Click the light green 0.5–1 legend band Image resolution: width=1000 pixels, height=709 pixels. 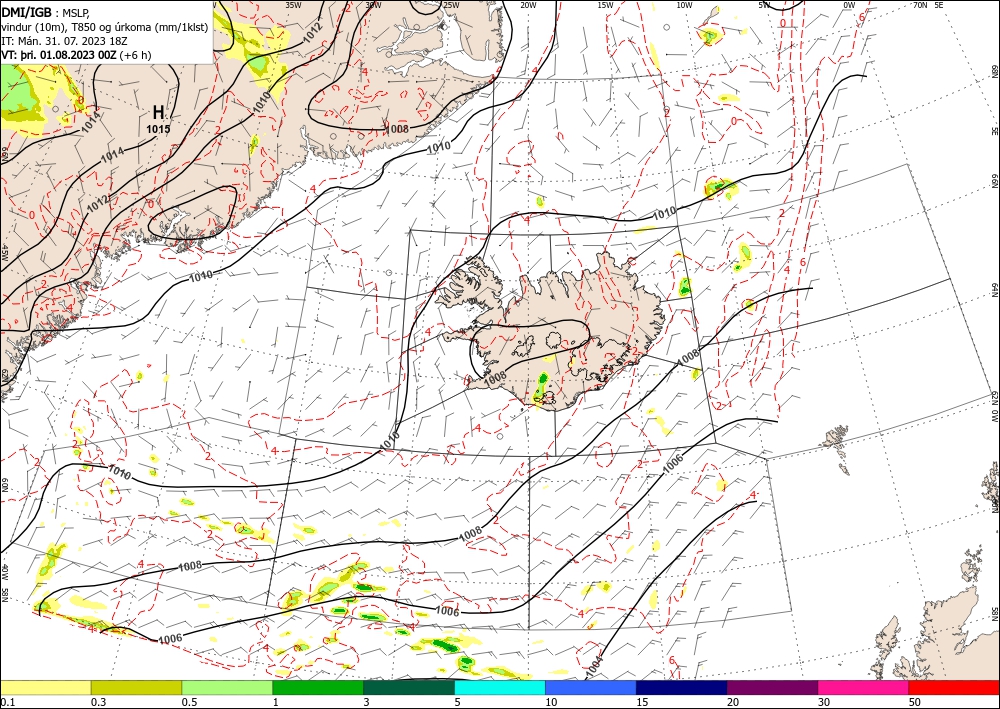(227, 687)
